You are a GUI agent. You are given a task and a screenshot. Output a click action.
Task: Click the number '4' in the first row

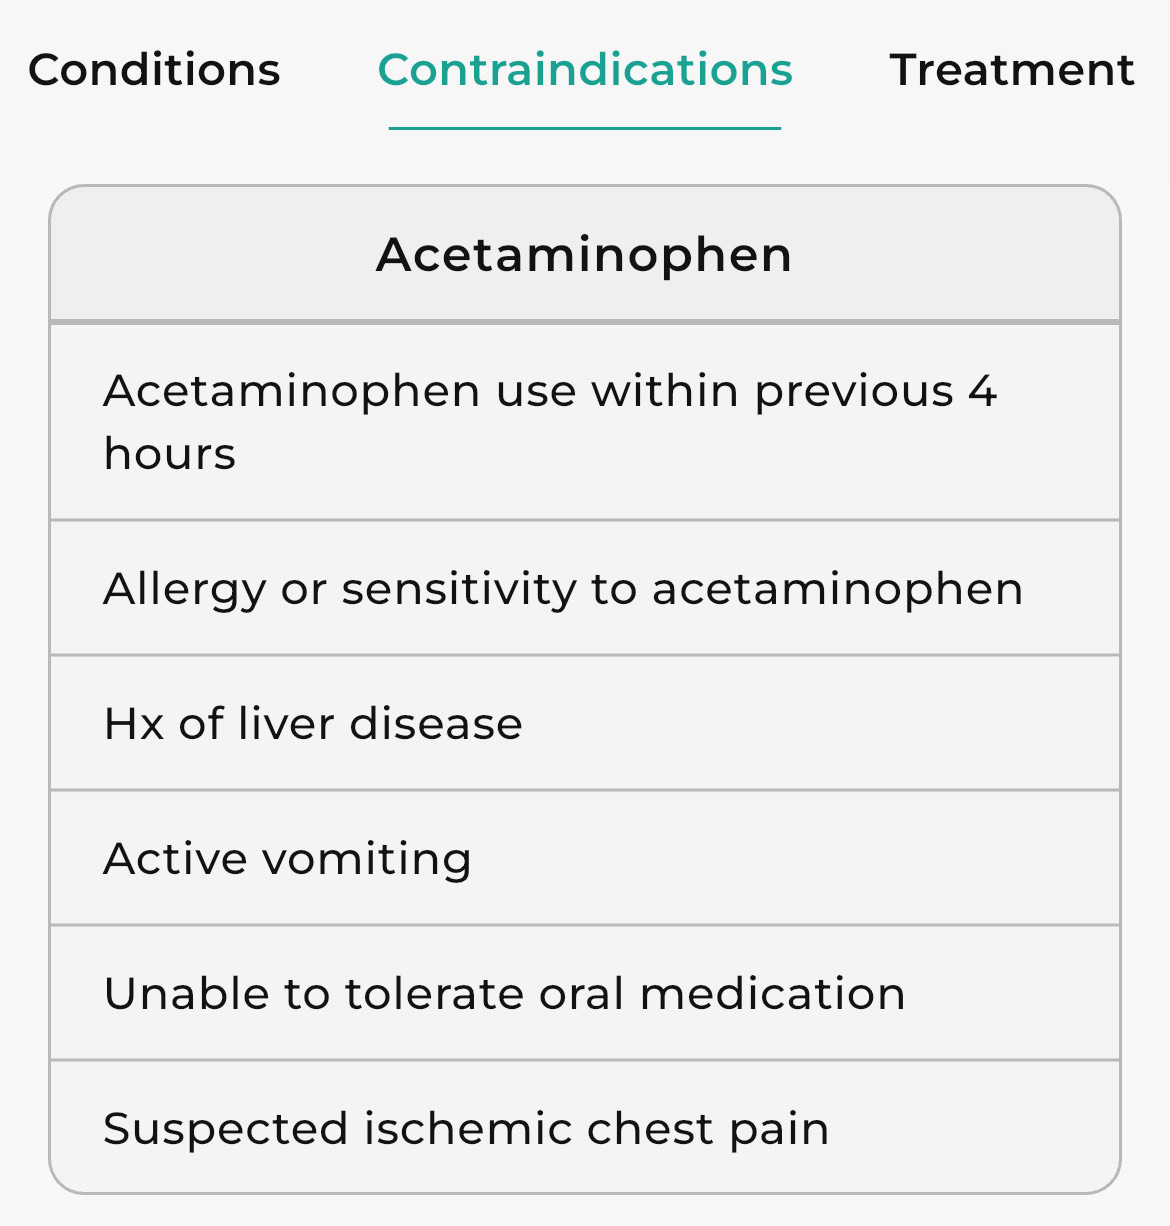click(x=982, y=390)
